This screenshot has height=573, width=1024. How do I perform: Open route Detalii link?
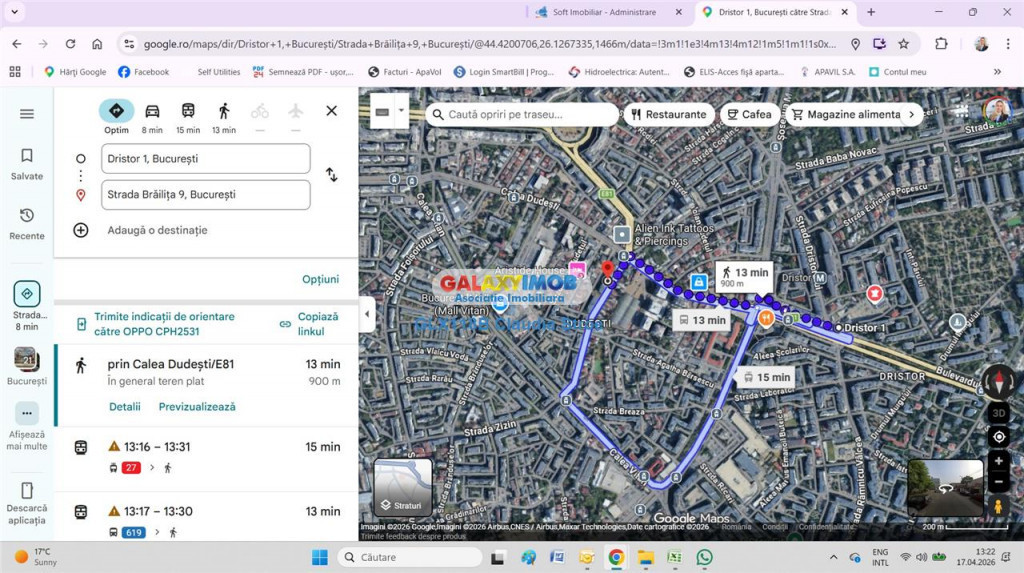[125, 407]
